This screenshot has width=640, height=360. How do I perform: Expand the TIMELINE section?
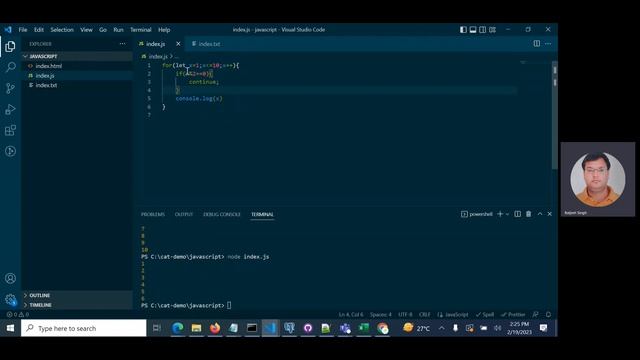(x=77, y=305)
